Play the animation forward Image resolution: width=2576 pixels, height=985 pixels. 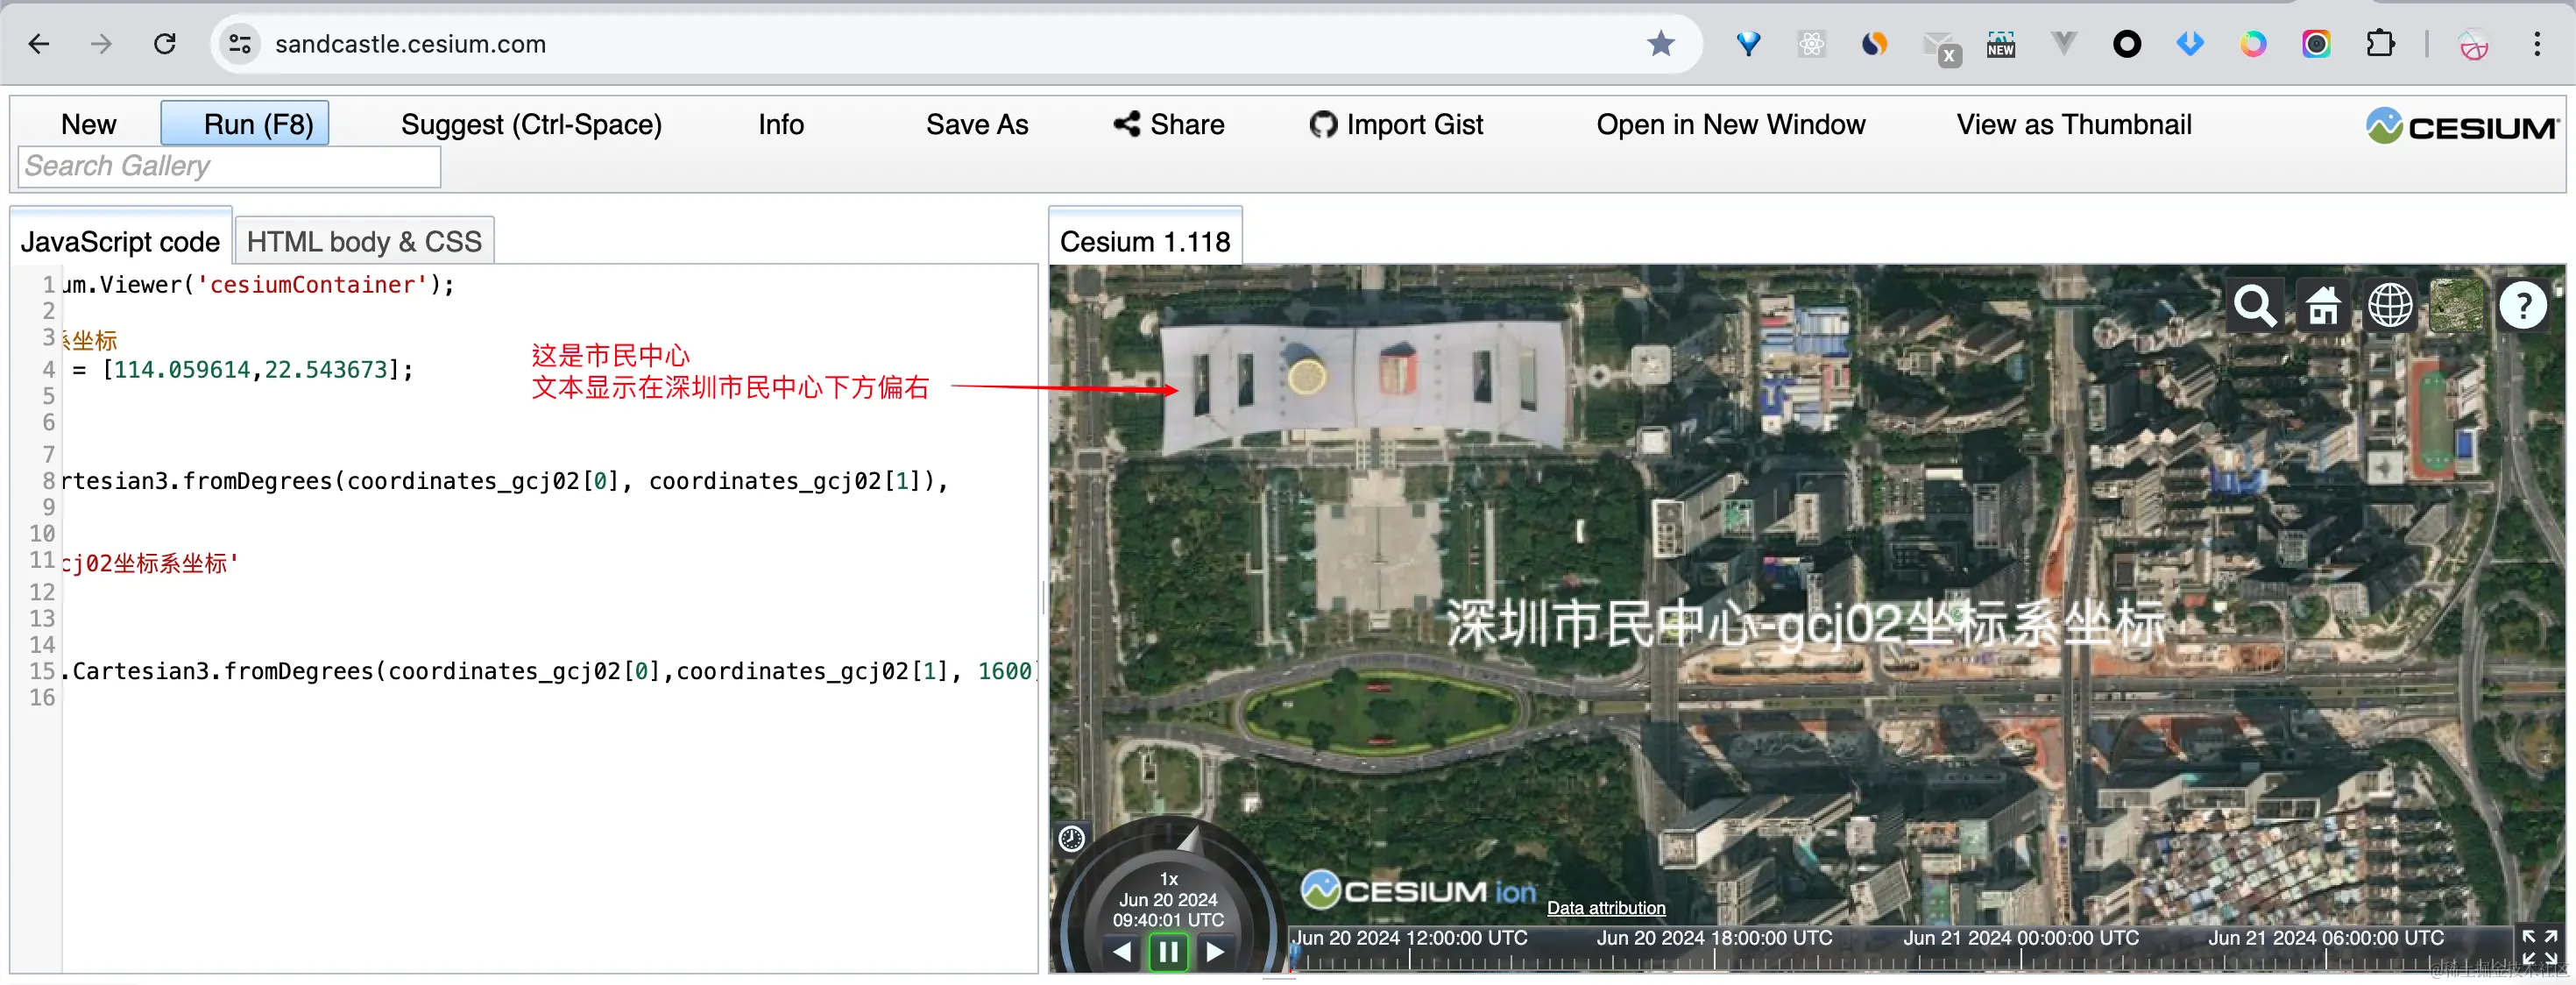pyautogui.click(x=1215, y=951)
